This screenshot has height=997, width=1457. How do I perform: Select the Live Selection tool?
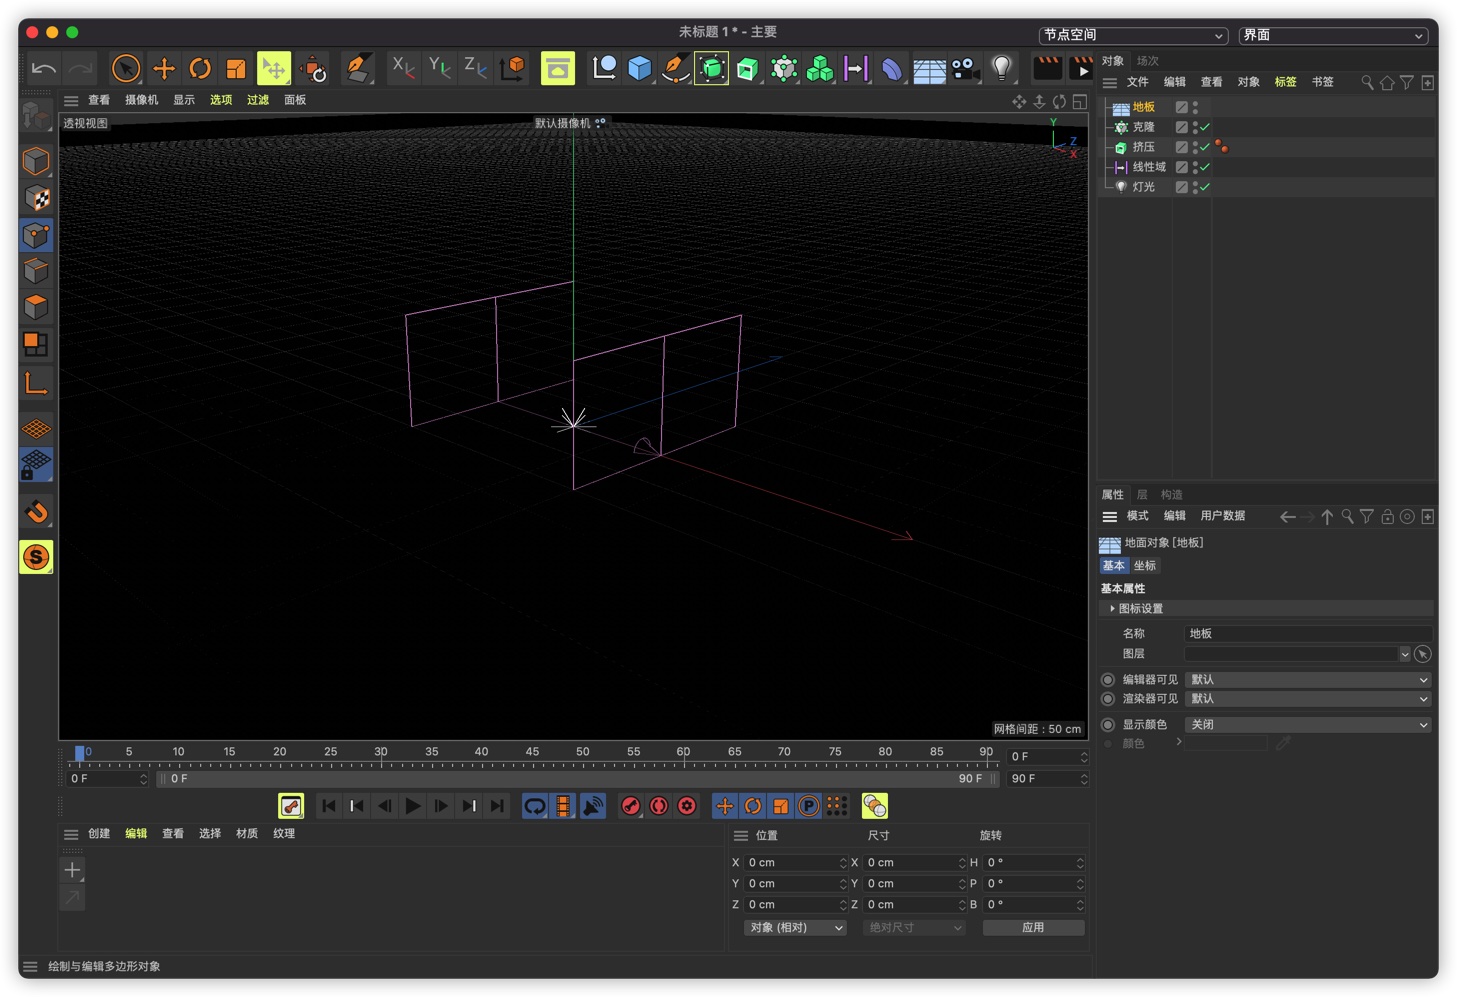[x=126, y=68]
